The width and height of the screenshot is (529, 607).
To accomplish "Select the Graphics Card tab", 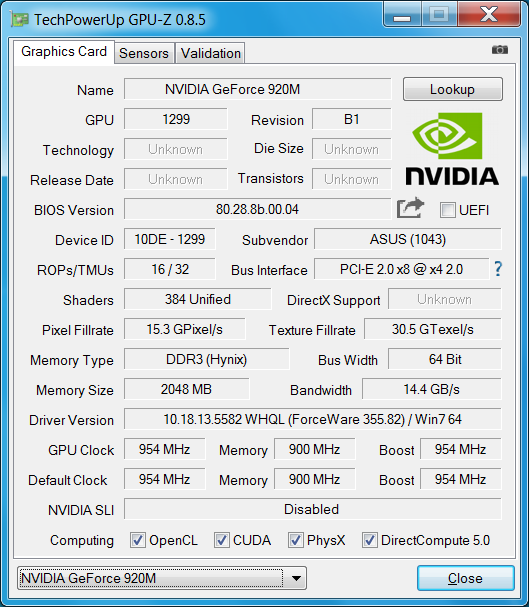I will coord(64,51).
